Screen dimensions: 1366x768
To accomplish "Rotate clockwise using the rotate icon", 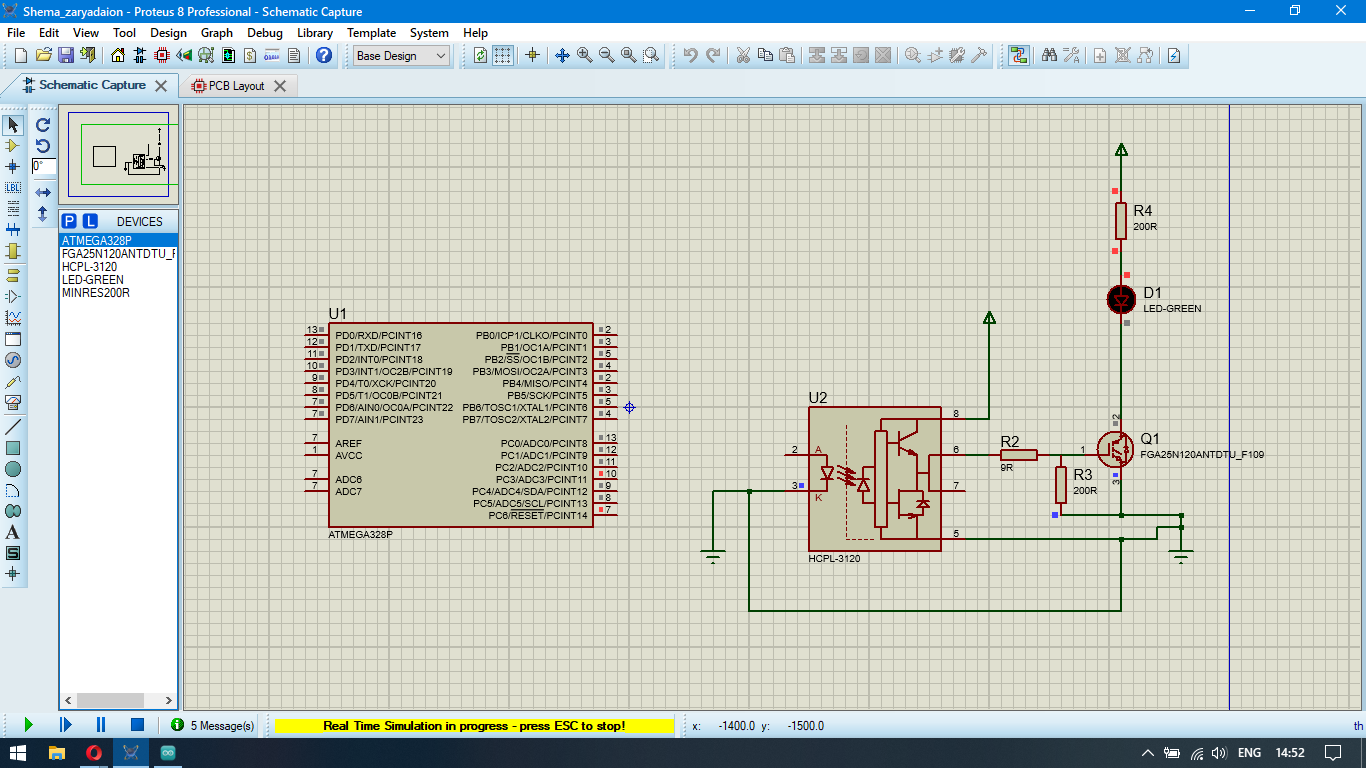I will pyautogui.click(x=43, y=125).
